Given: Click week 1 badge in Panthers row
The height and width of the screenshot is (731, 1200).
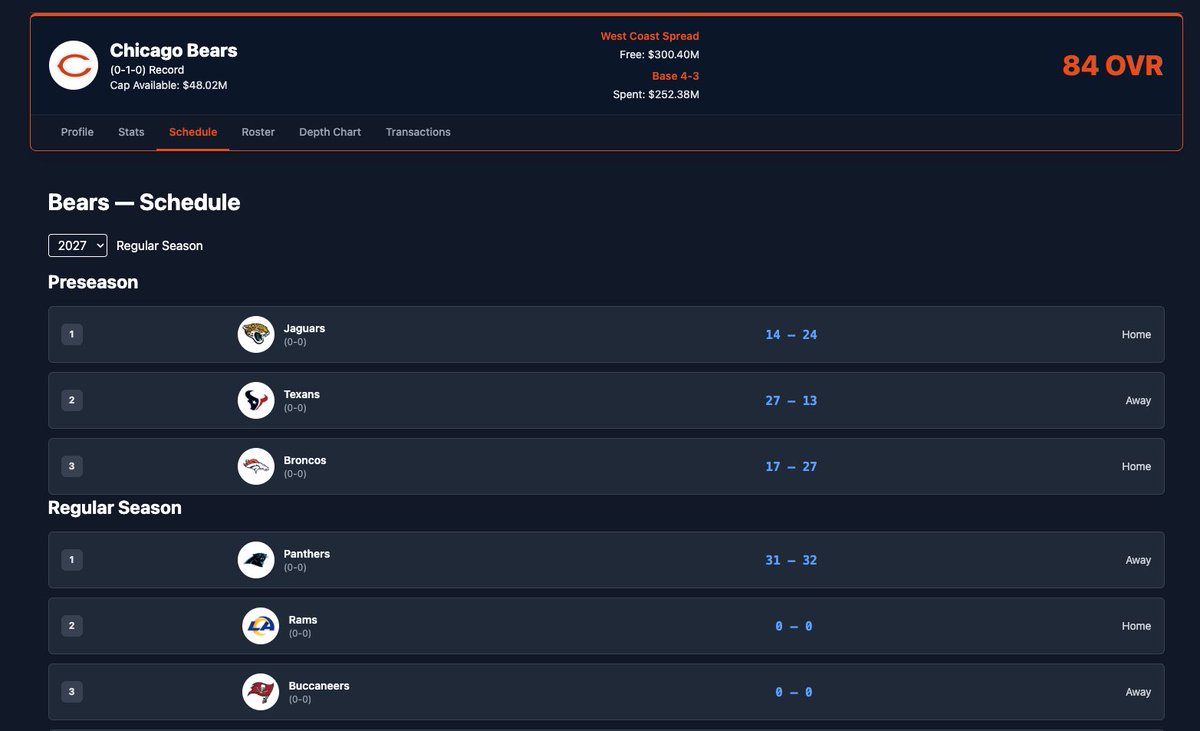Looking at the screenshot, I should [72, 560].
